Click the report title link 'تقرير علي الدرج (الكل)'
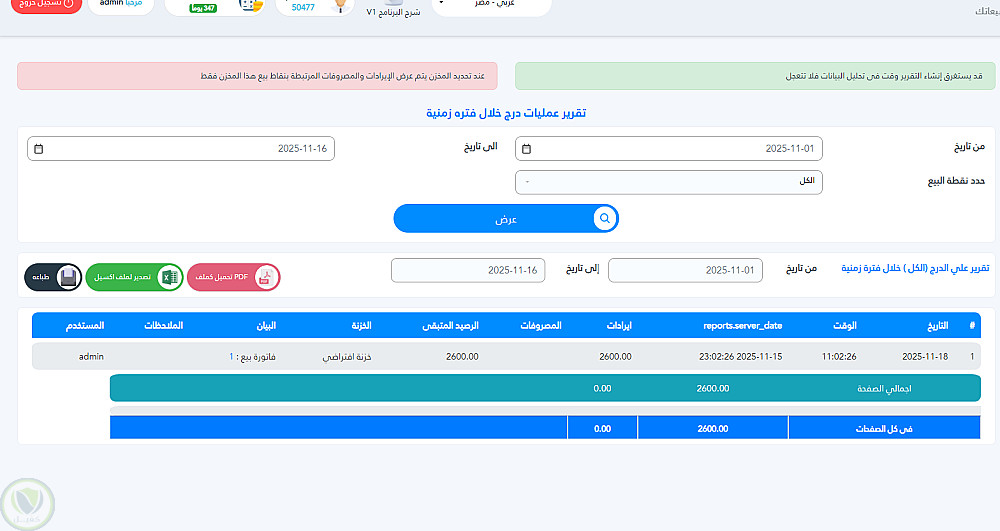 click(915, 268)
